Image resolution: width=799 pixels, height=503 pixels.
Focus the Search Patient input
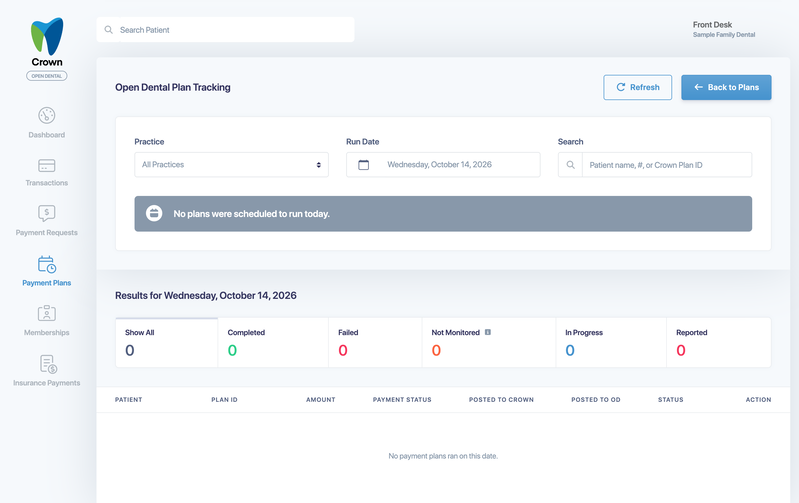(225, 30)
